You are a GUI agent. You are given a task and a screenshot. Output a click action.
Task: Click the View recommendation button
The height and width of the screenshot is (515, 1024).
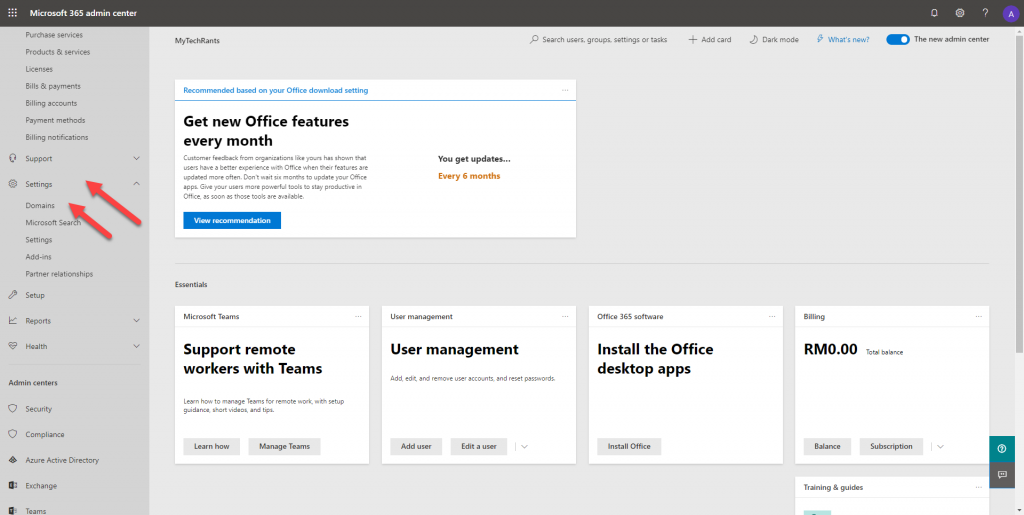coord(232,221)
